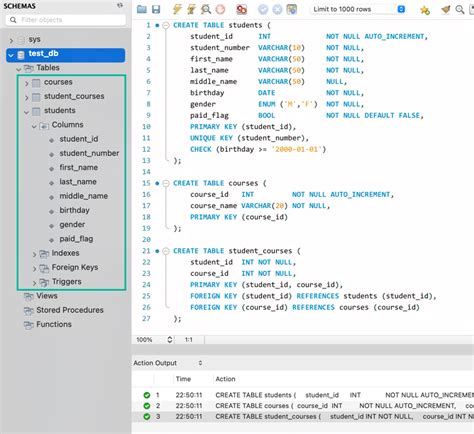Click the Time column header
The width and height of the screenshot is (474, 434).
(x=183, y=379)
